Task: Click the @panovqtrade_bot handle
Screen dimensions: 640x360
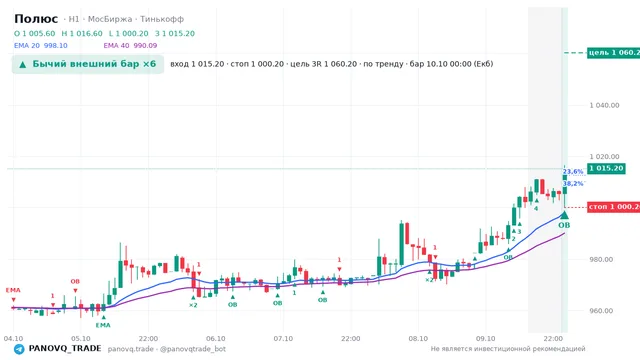Action: click(x=193, y=349)
